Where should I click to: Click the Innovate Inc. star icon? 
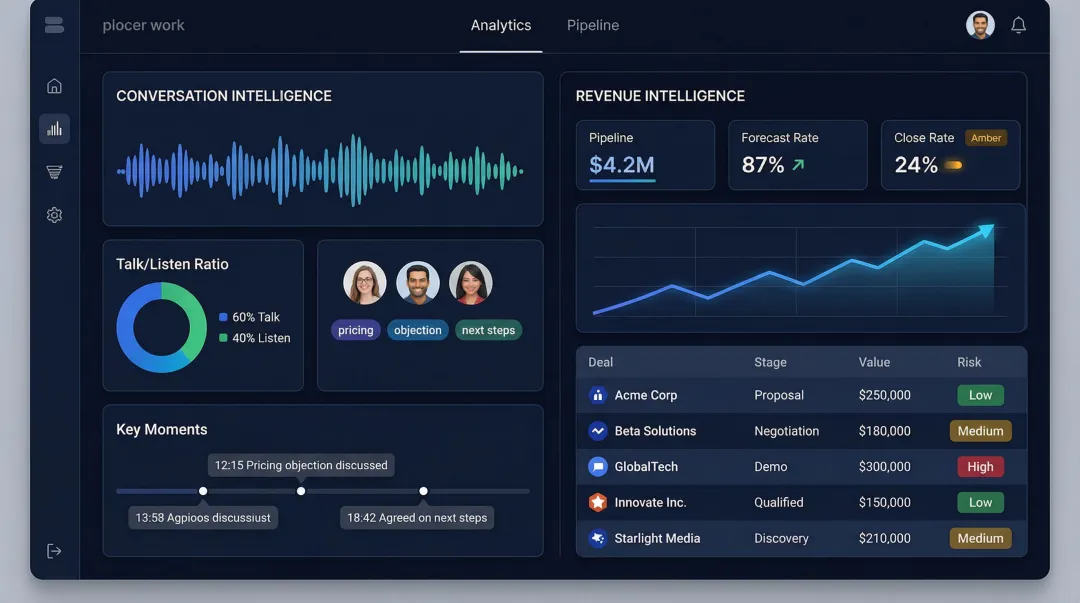coord(598,502)
